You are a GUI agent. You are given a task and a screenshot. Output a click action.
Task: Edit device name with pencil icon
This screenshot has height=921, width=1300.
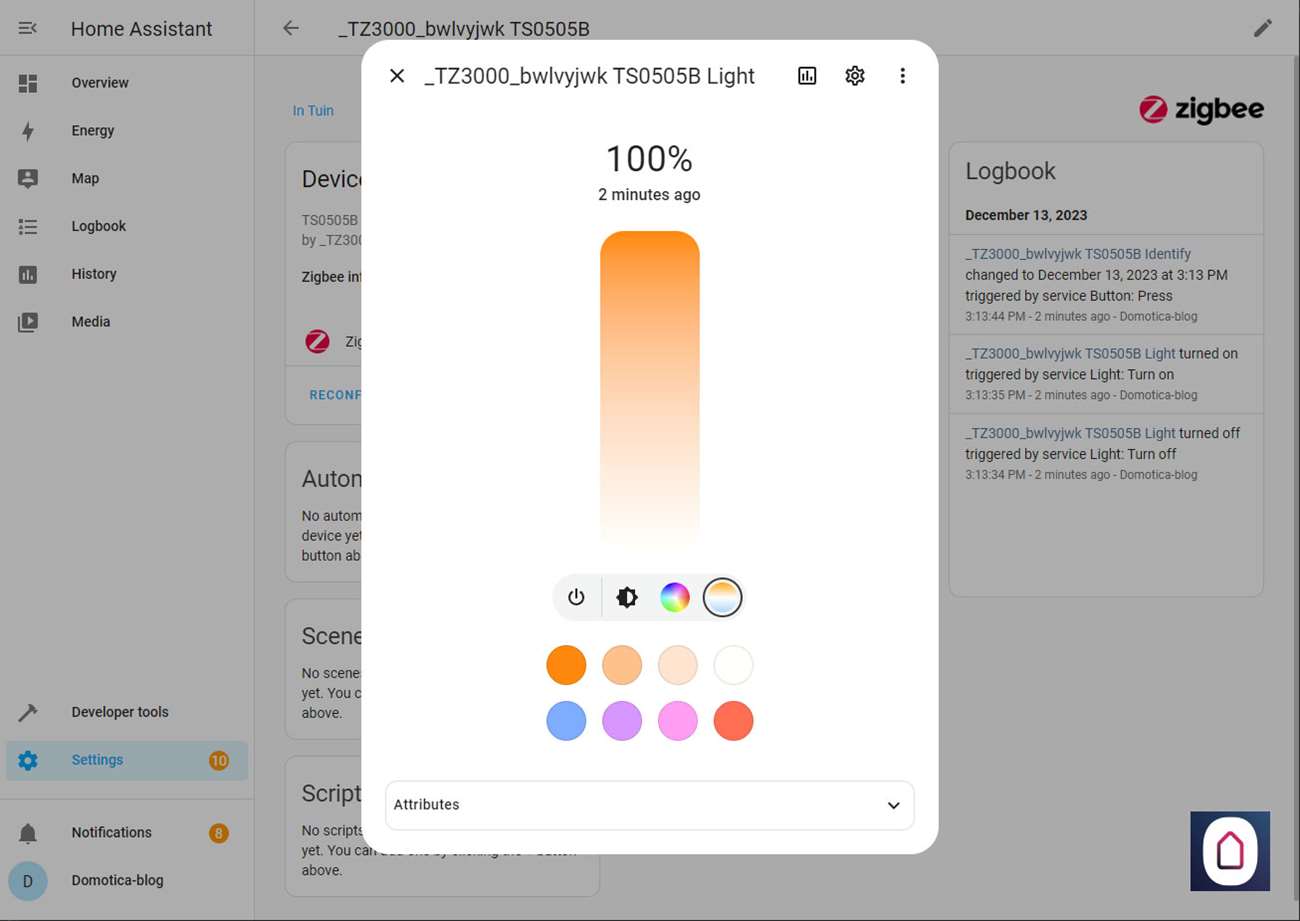tap(1263, 28)
